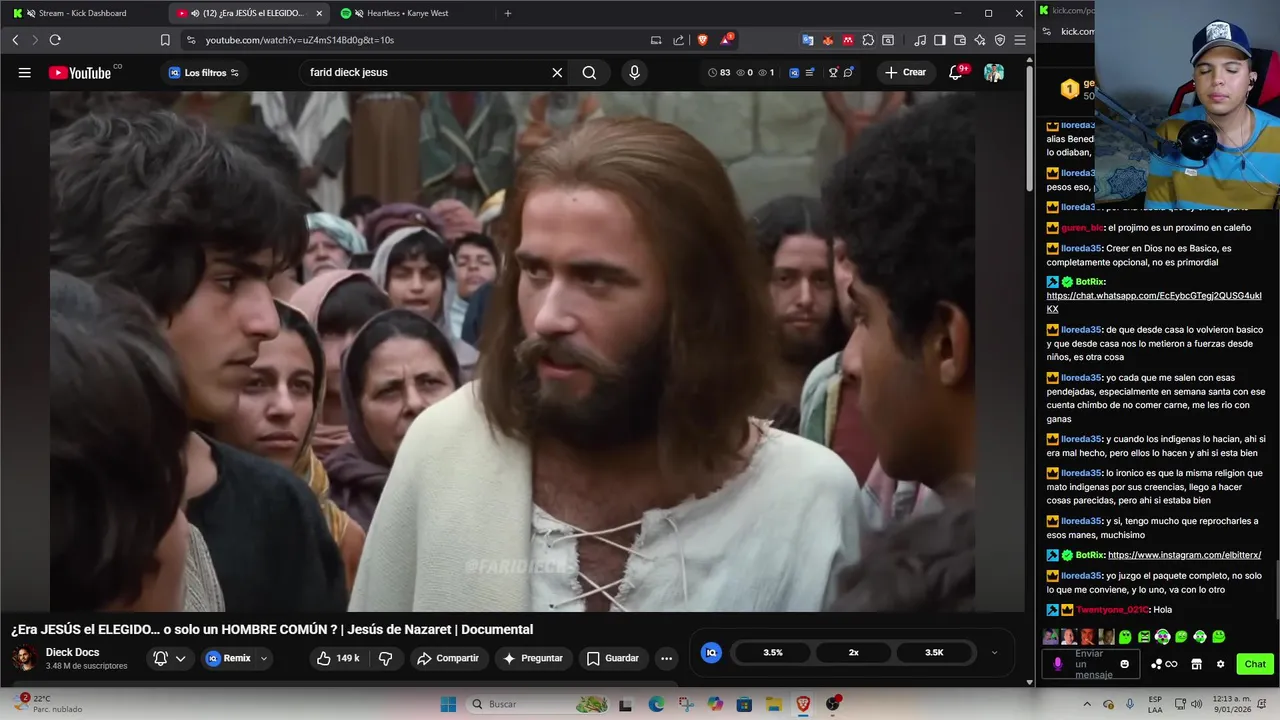Open YouTube notifications bell with 9+ badge
This screenshot has height=720, width=1280.
(x=956, y=72)
